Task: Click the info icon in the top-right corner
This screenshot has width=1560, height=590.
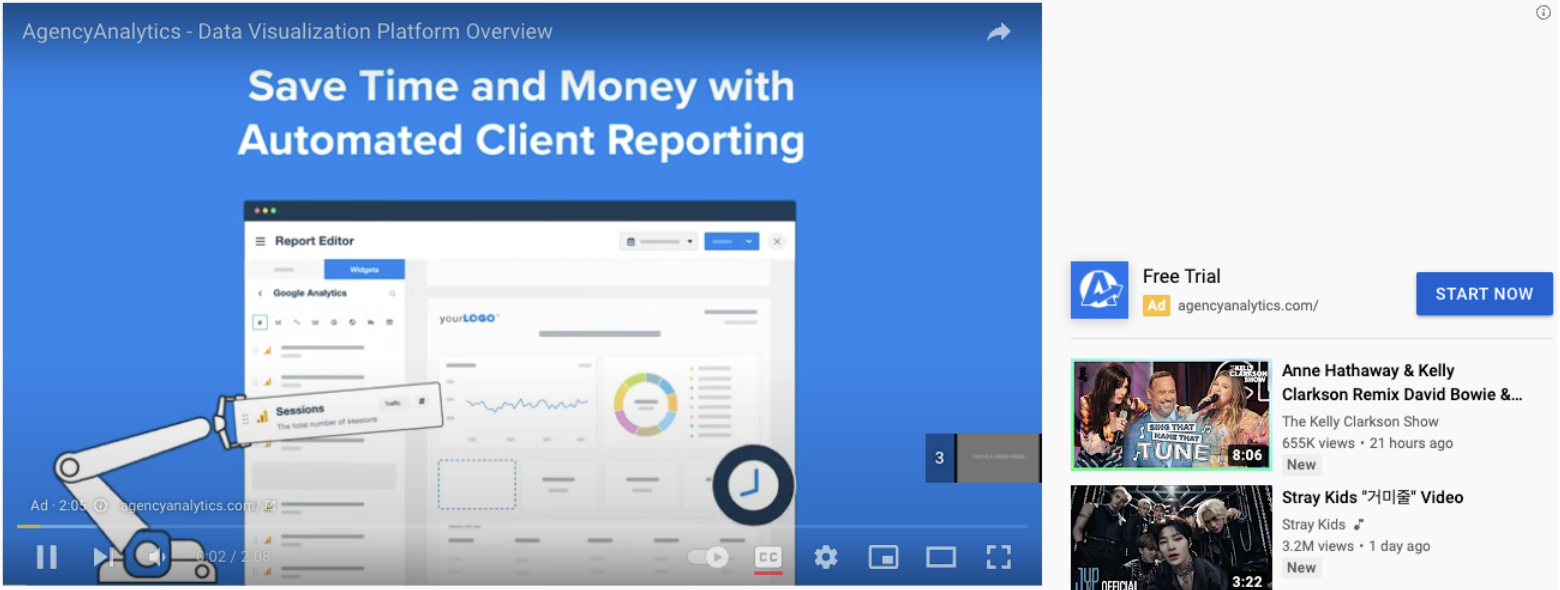Action: point(1543,12)
